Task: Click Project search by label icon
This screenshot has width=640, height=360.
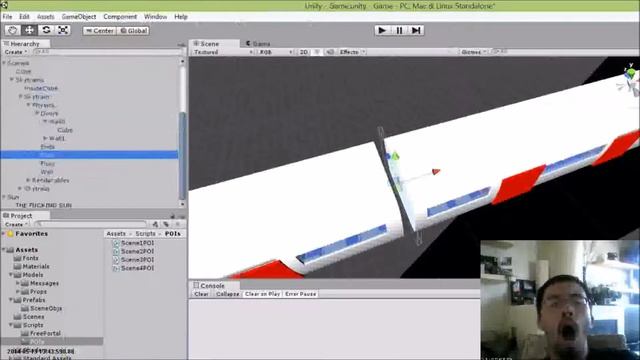Action: tap(166, 224)
